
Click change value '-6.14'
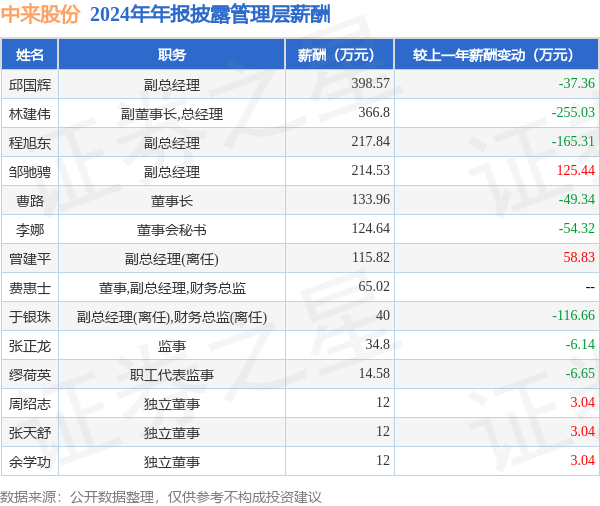(580, 344)
